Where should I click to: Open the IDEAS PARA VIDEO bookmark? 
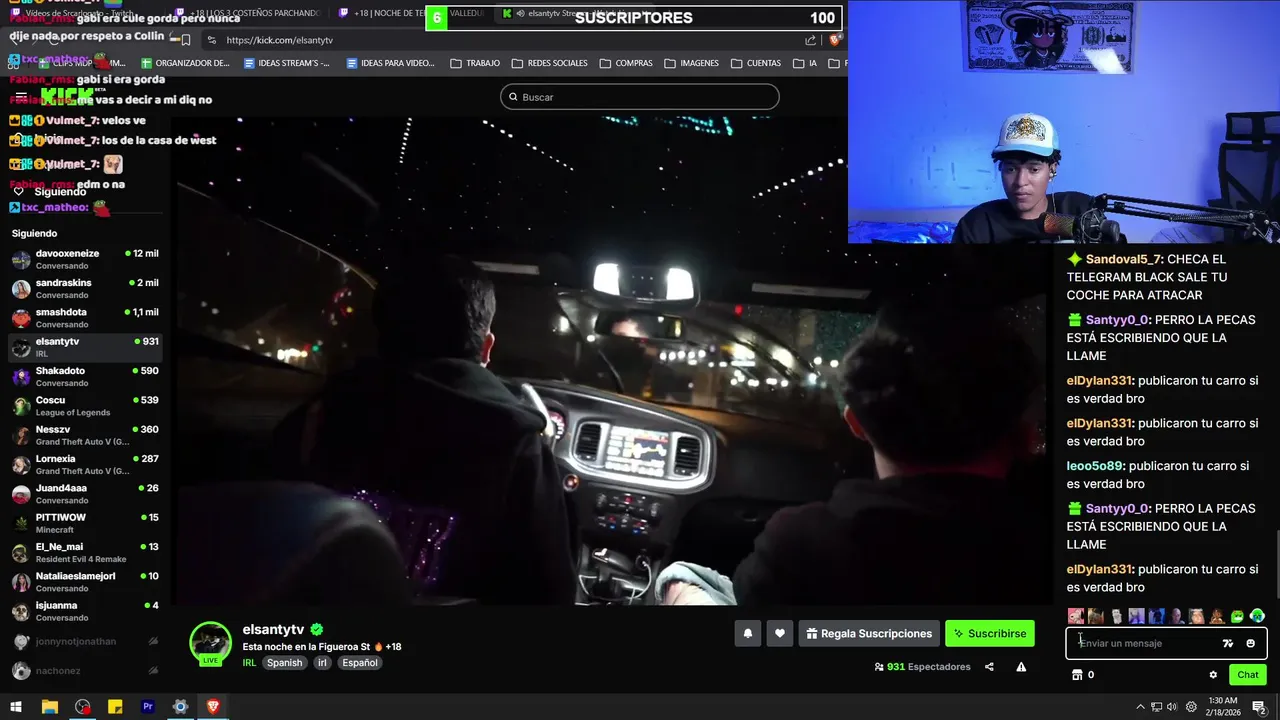(x=391, y=63)
